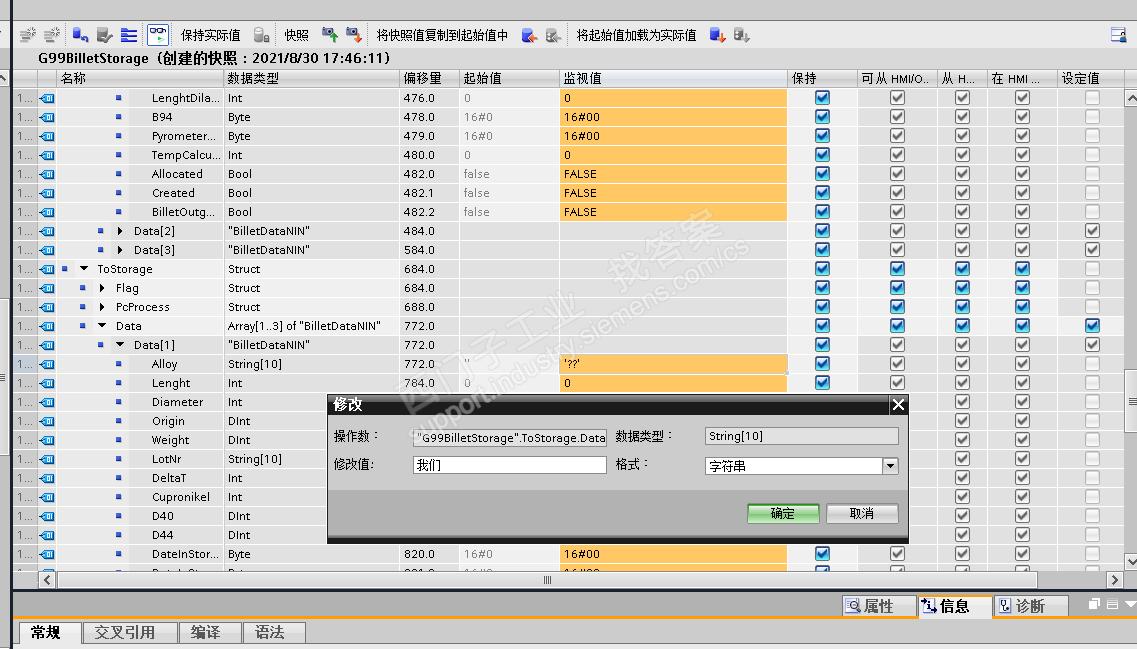Expand the Data[2] tree node
Image resolution: width=1137 pixels, height=649 pixels.
click(x=120, y=231)
